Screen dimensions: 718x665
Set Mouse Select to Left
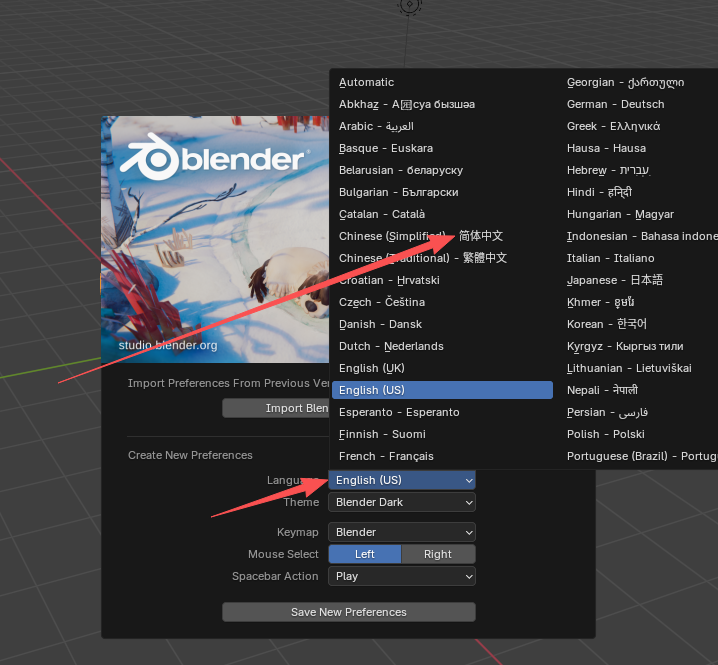365,554
